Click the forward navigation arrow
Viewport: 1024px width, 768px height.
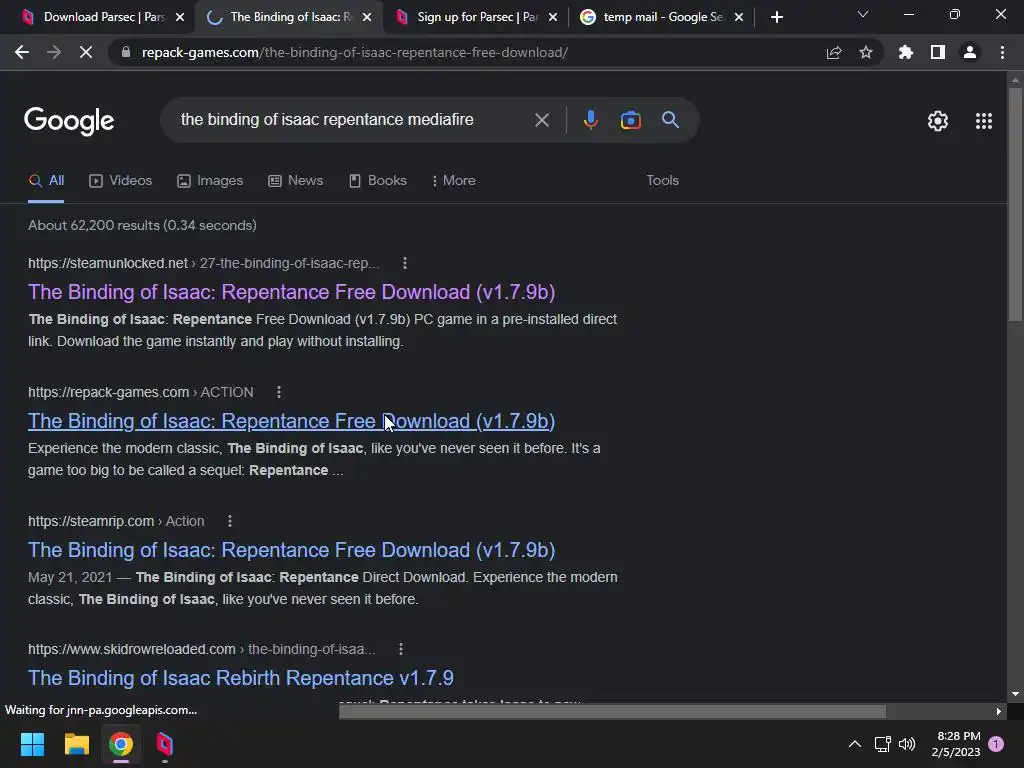coord(54,52)
